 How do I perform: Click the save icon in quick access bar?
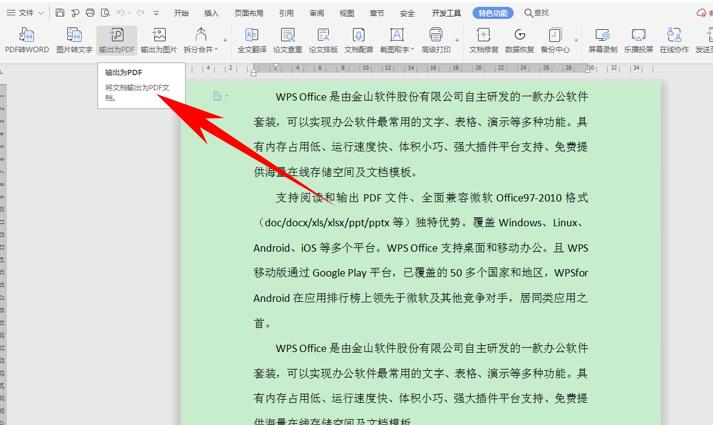click(60, 13)
